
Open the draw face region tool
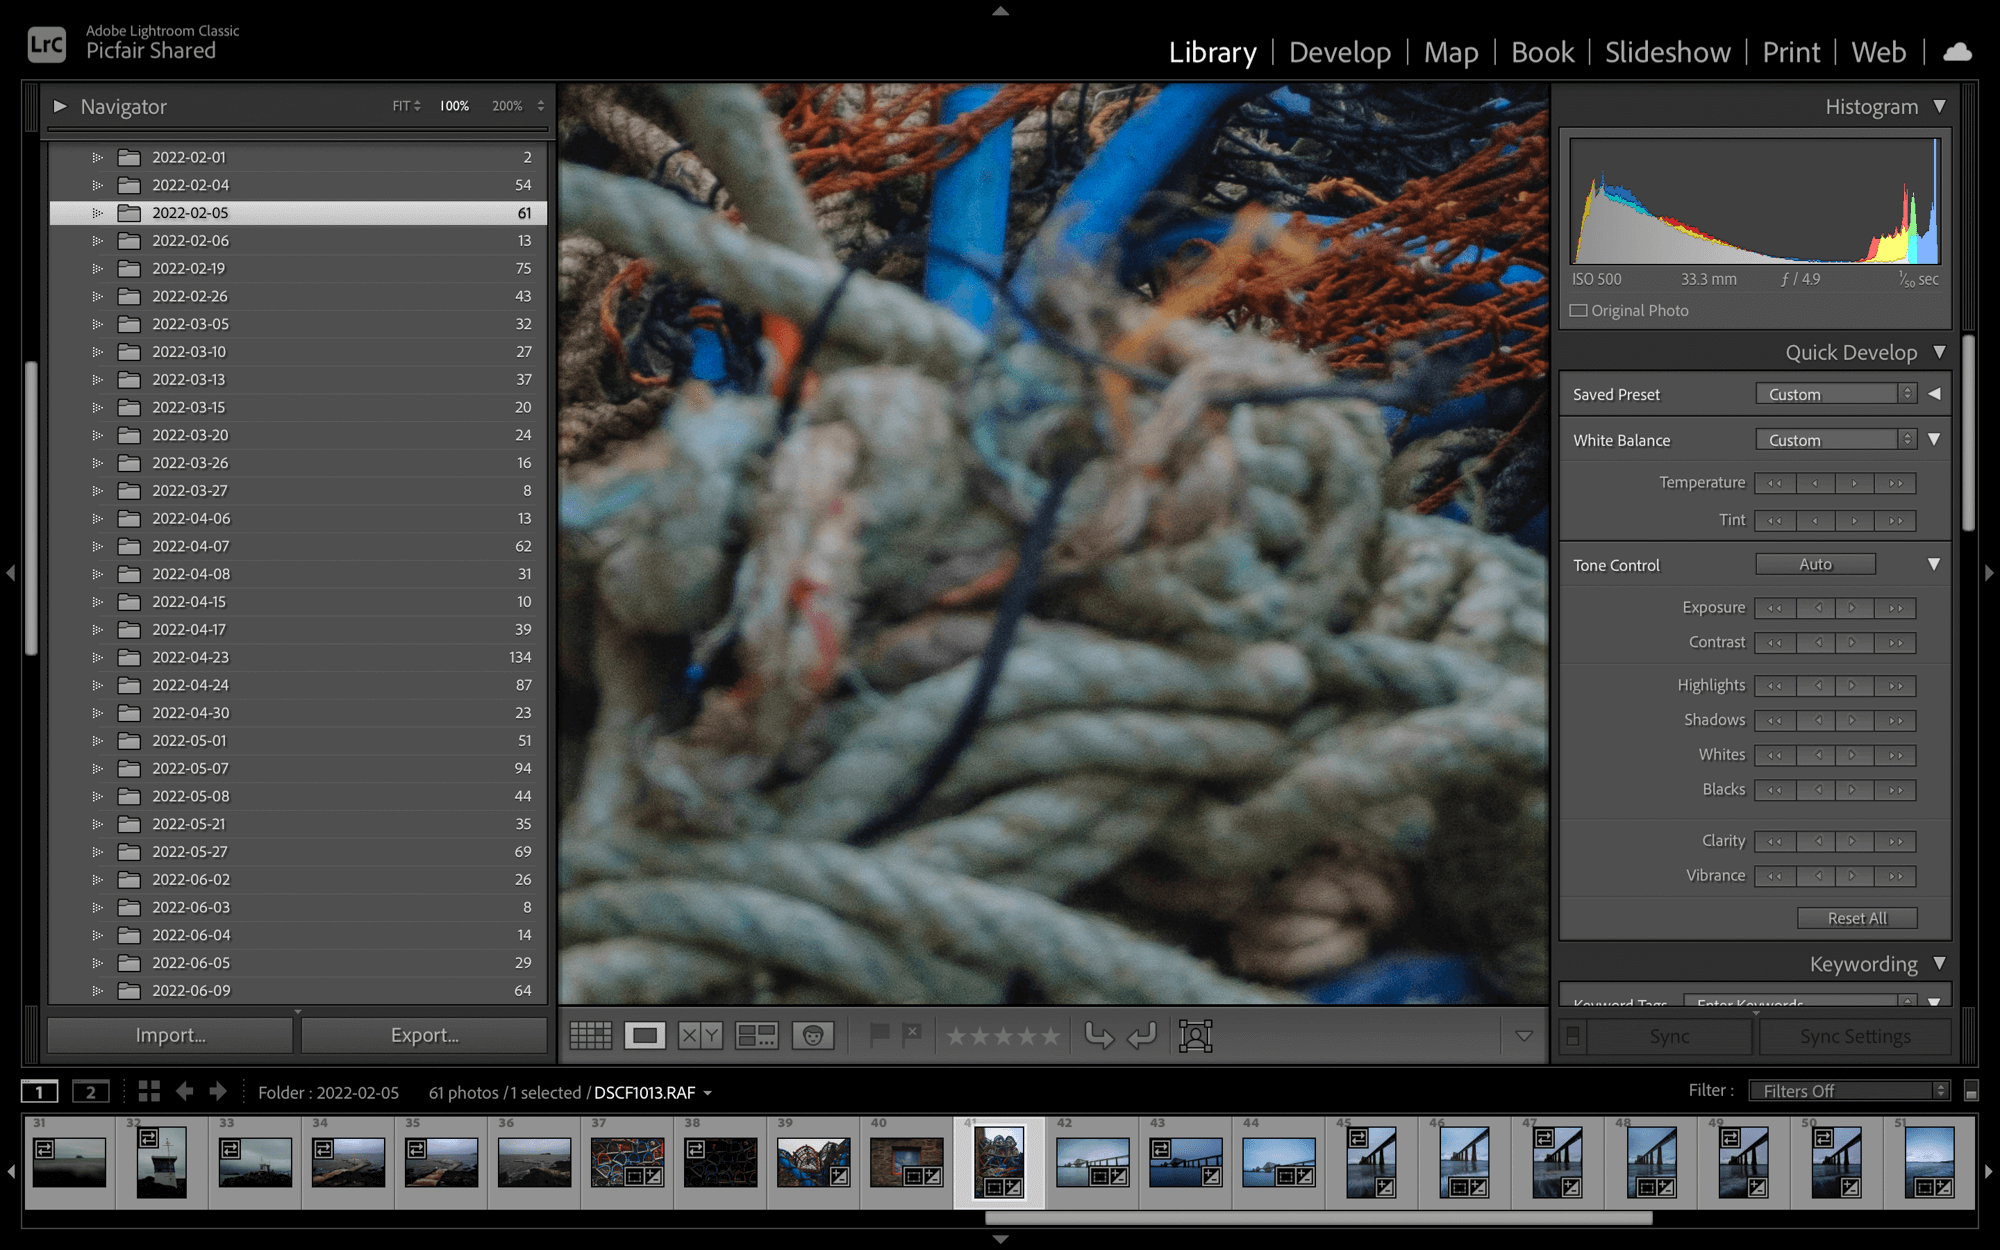tap(1195, 1036)
